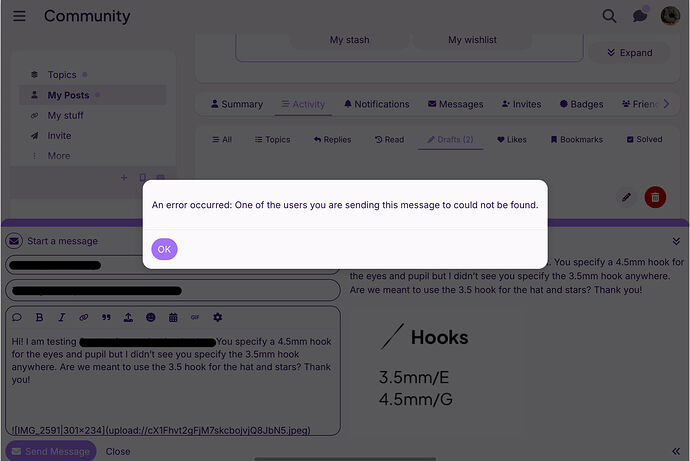Expand the profile section with Expand button
Image resolution: width=690 pixels, height=461 pixels.
pyautogui.click(x=630, y=53)
